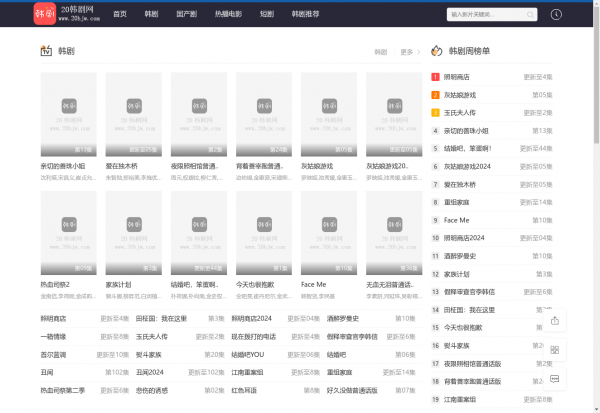Image resolution: width=600 pixels, height=413 pixels.
Task: Click the TV icon beside 韩剧 heading
Action: (46, 51)
